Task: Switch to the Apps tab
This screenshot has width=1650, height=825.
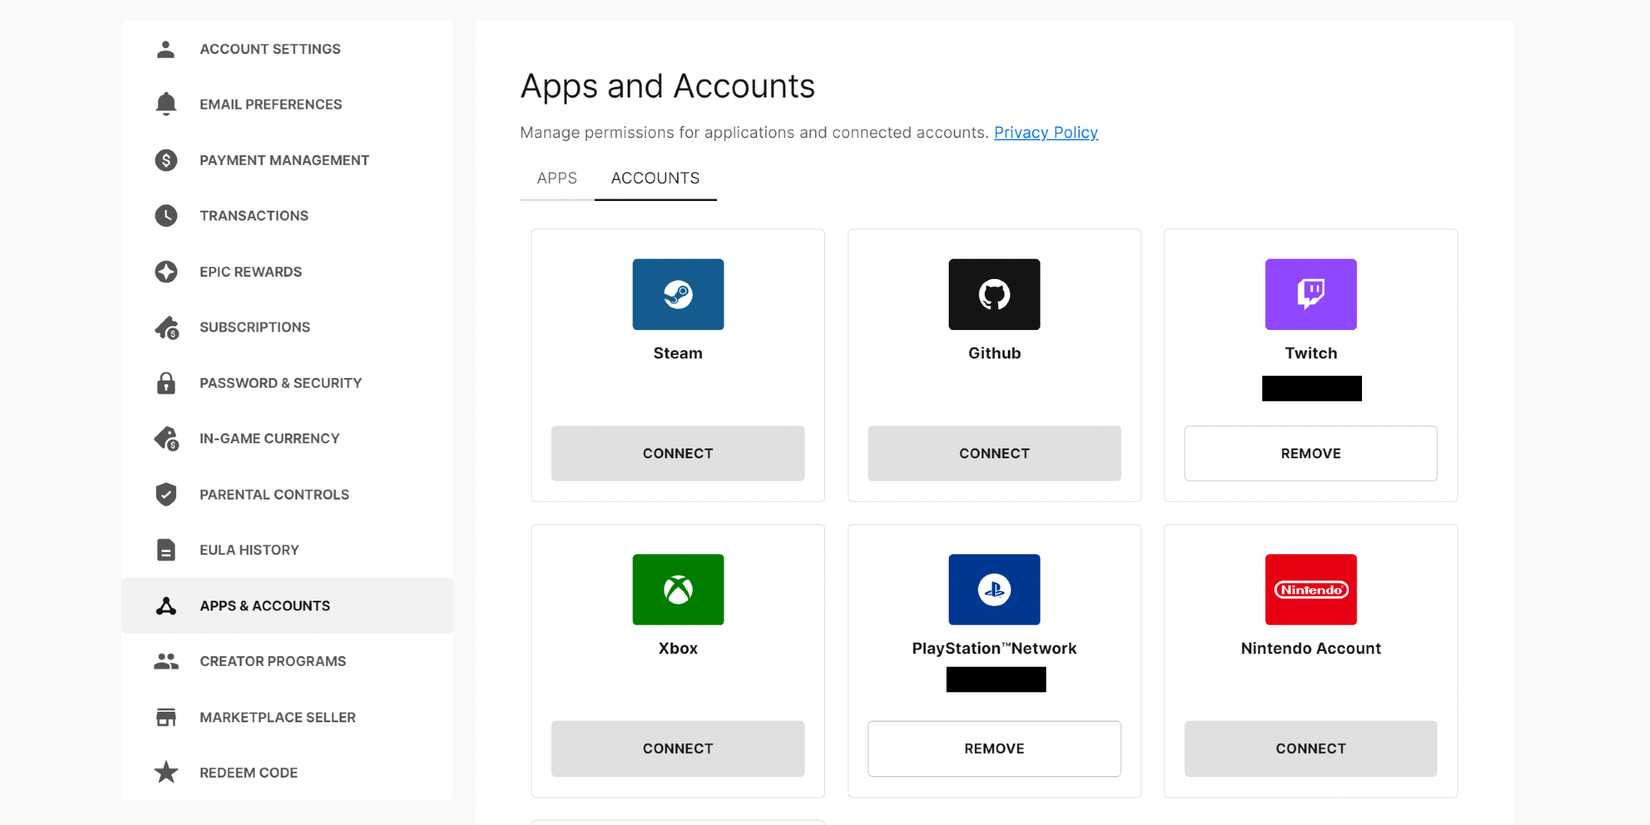Action: coord(557,178)
